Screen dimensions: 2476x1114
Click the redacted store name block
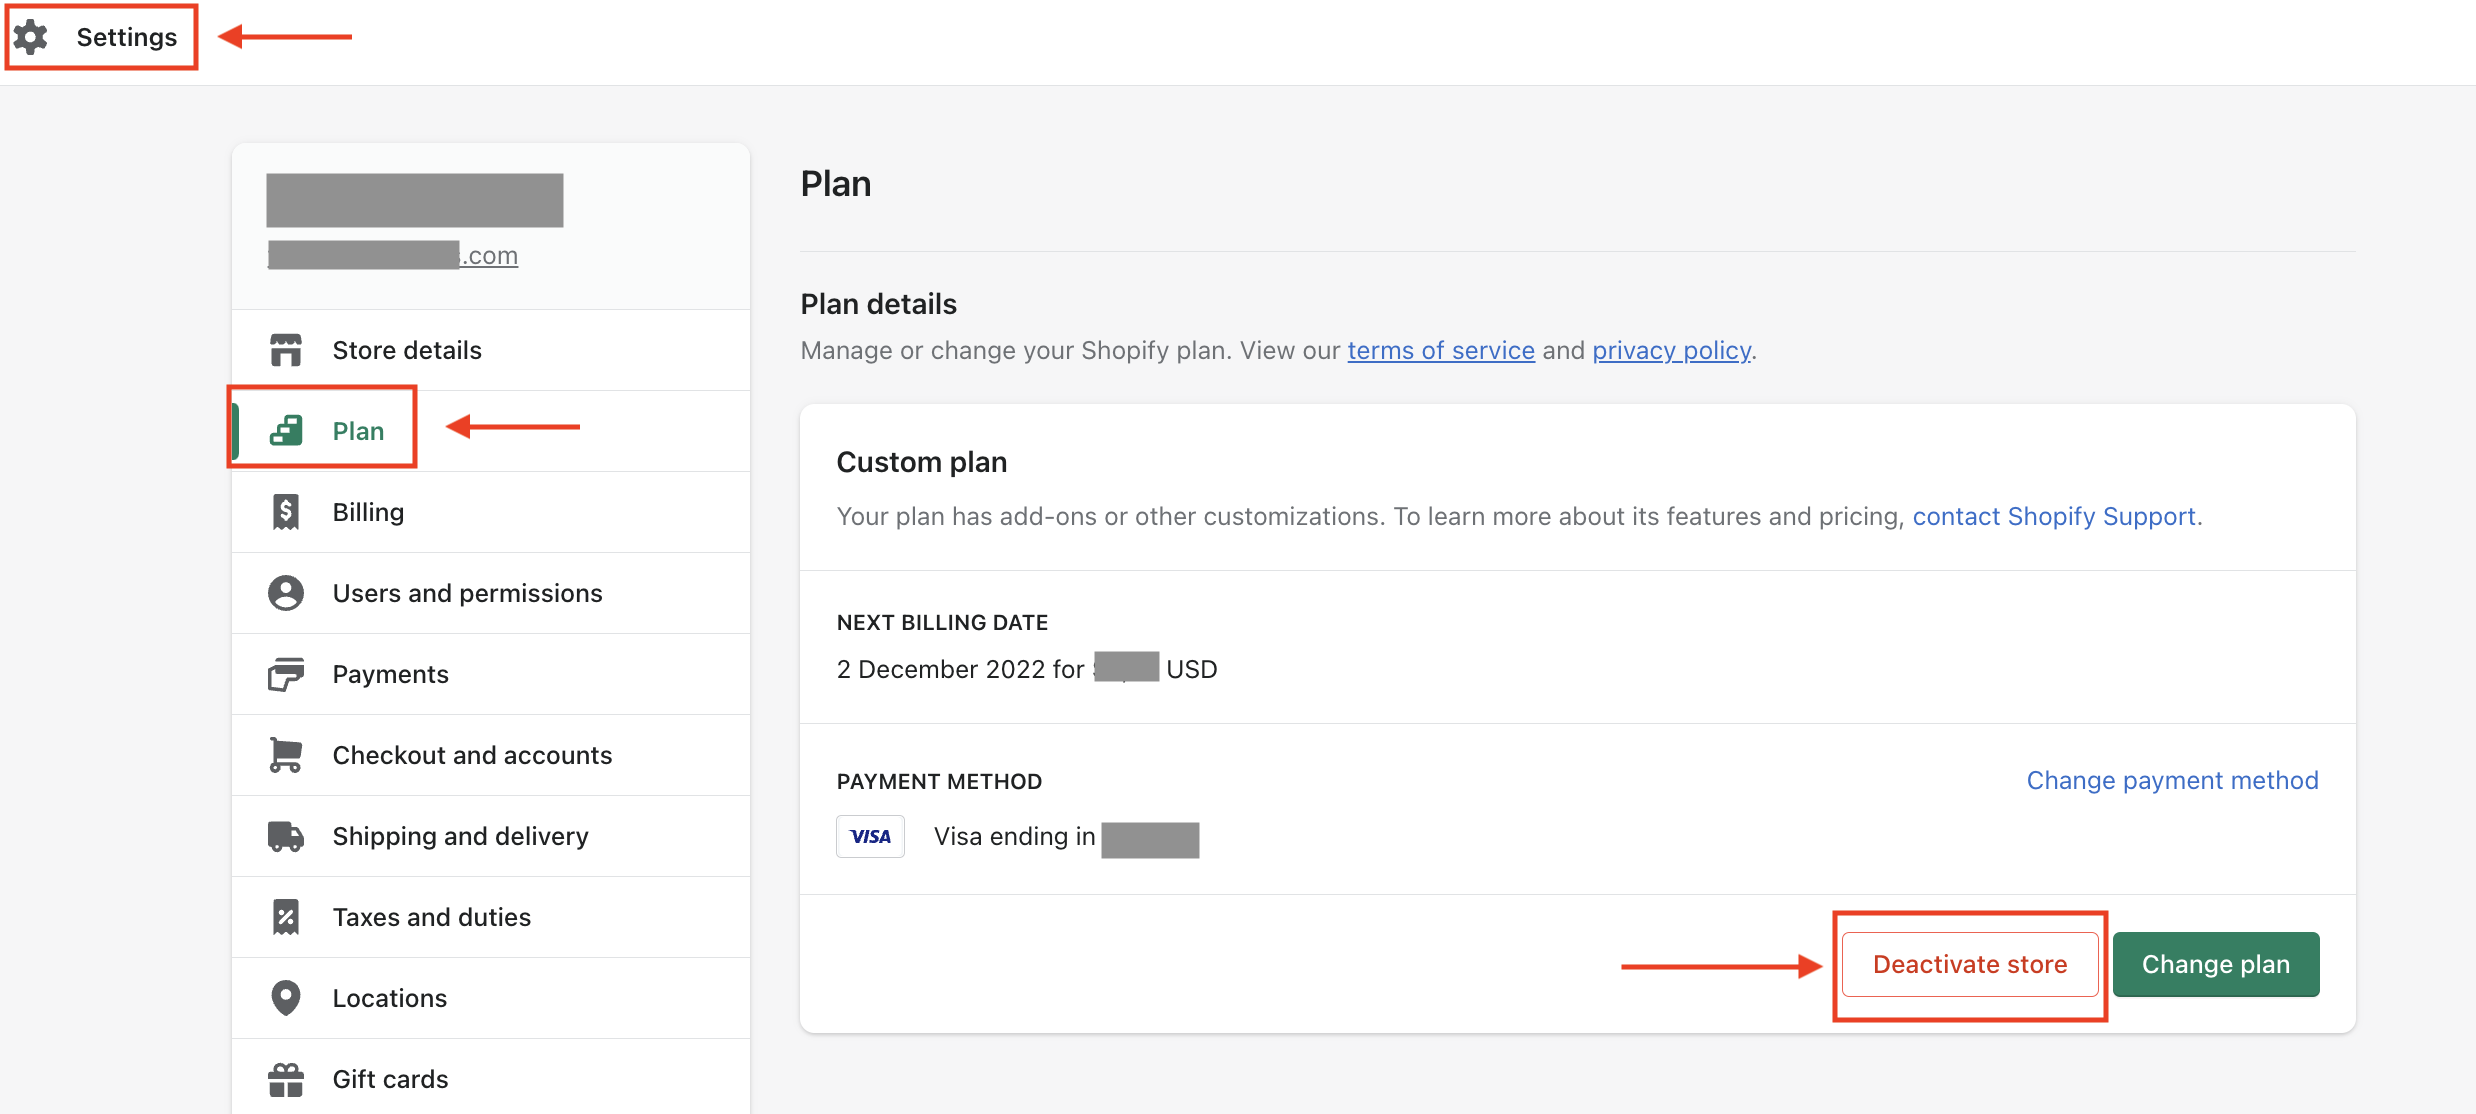click(415, 200)
